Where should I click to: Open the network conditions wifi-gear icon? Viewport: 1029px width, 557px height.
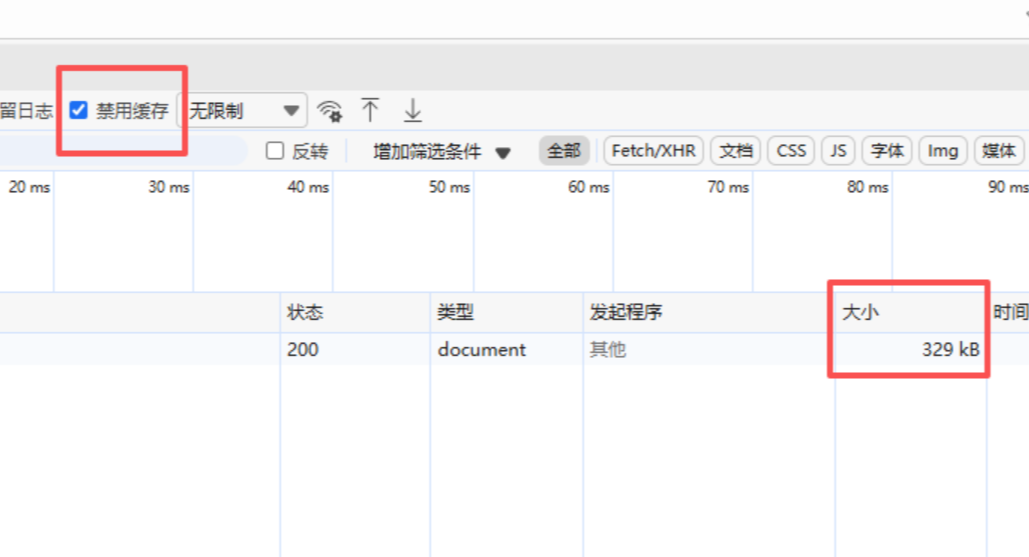coord(329,110)
